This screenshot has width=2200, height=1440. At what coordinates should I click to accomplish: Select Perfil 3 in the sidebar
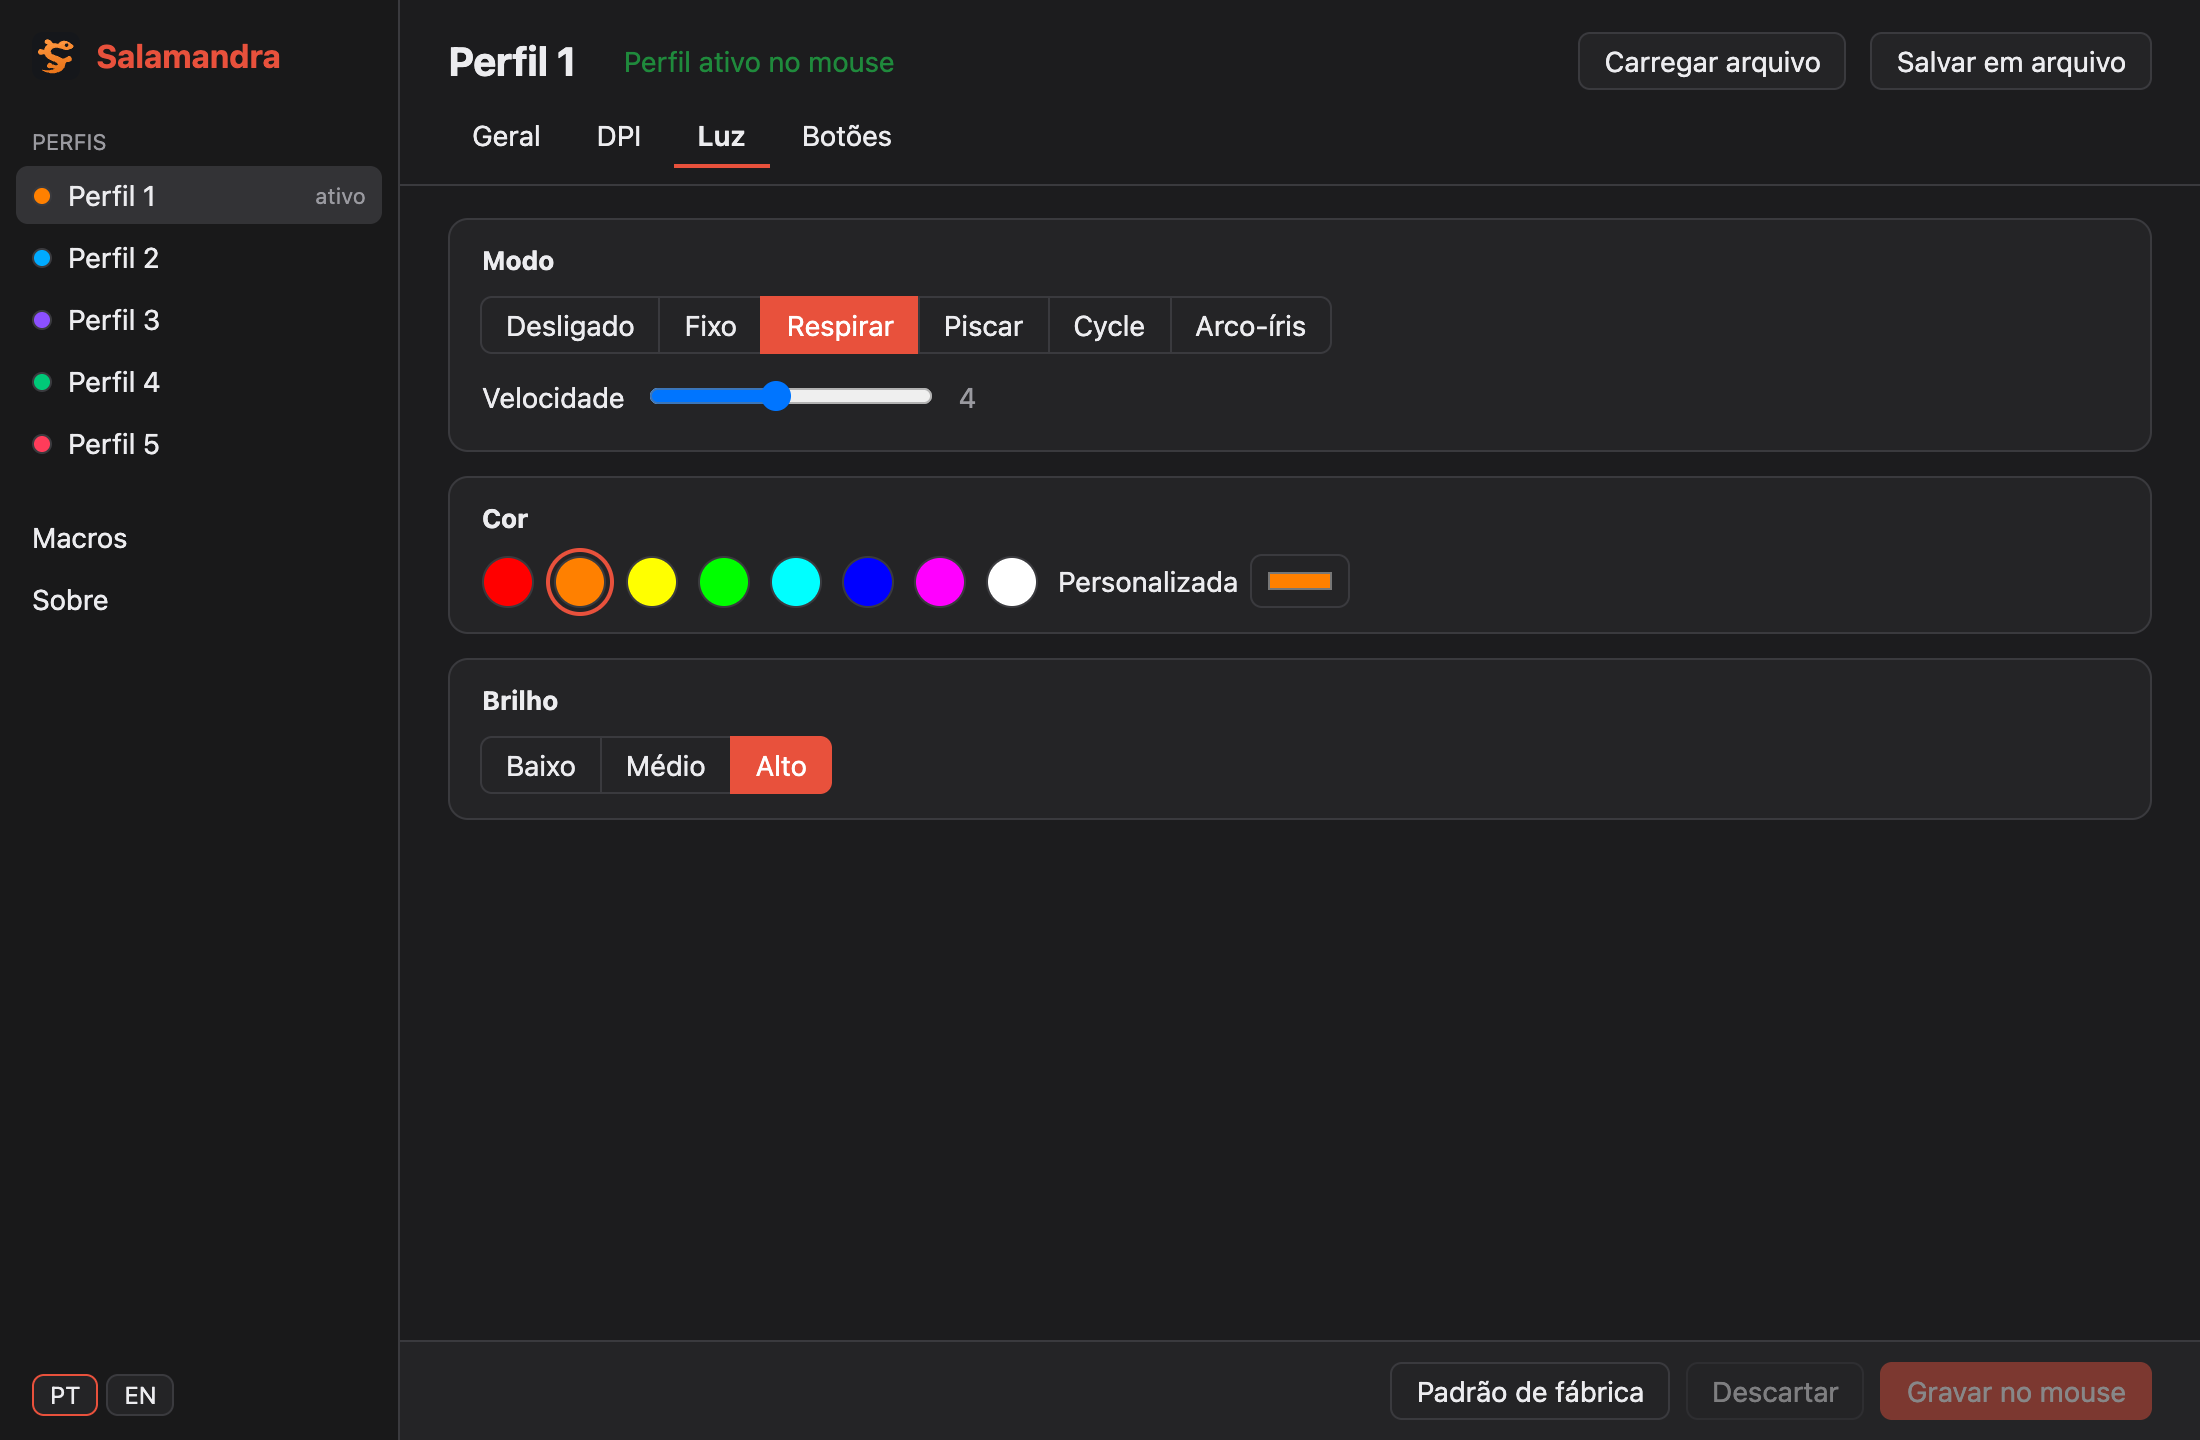pyautogui.click(x=199, y=320)
